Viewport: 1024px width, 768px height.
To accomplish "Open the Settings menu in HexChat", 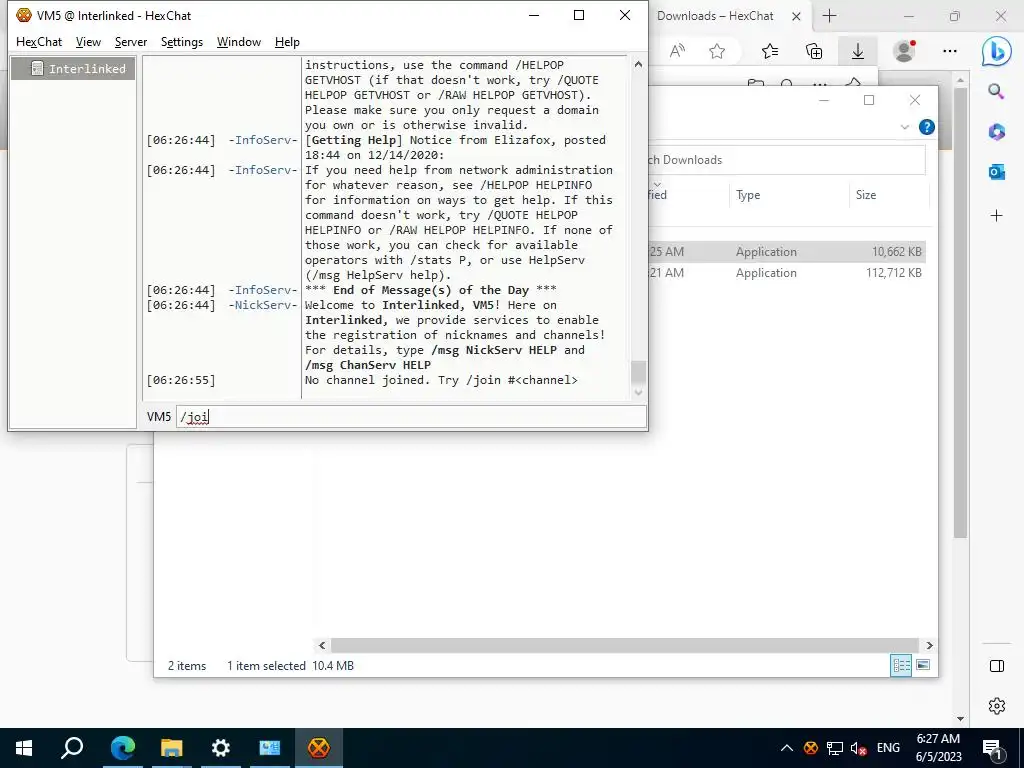I will click(182, 42).
